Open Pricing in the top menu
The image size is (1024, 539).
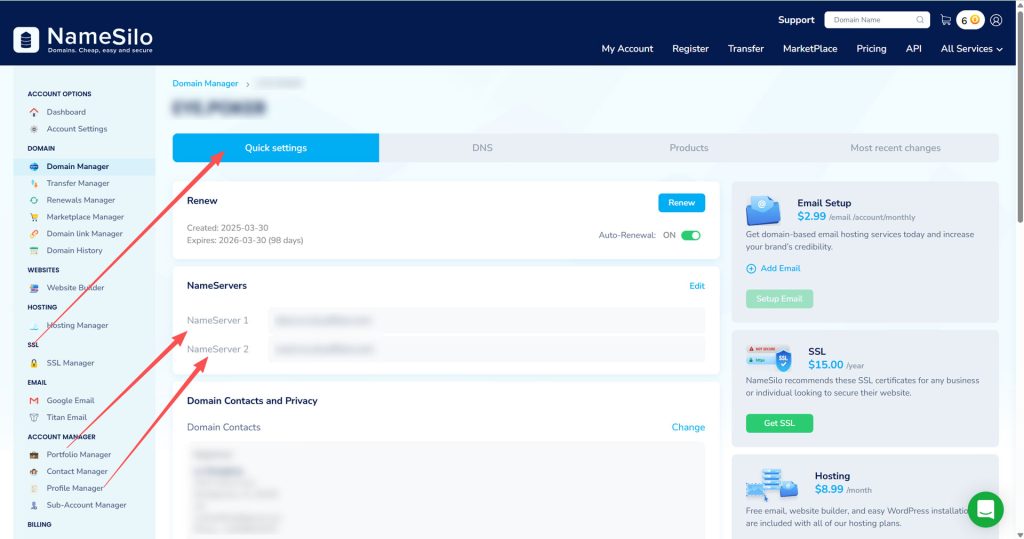[x=871, y=49]
